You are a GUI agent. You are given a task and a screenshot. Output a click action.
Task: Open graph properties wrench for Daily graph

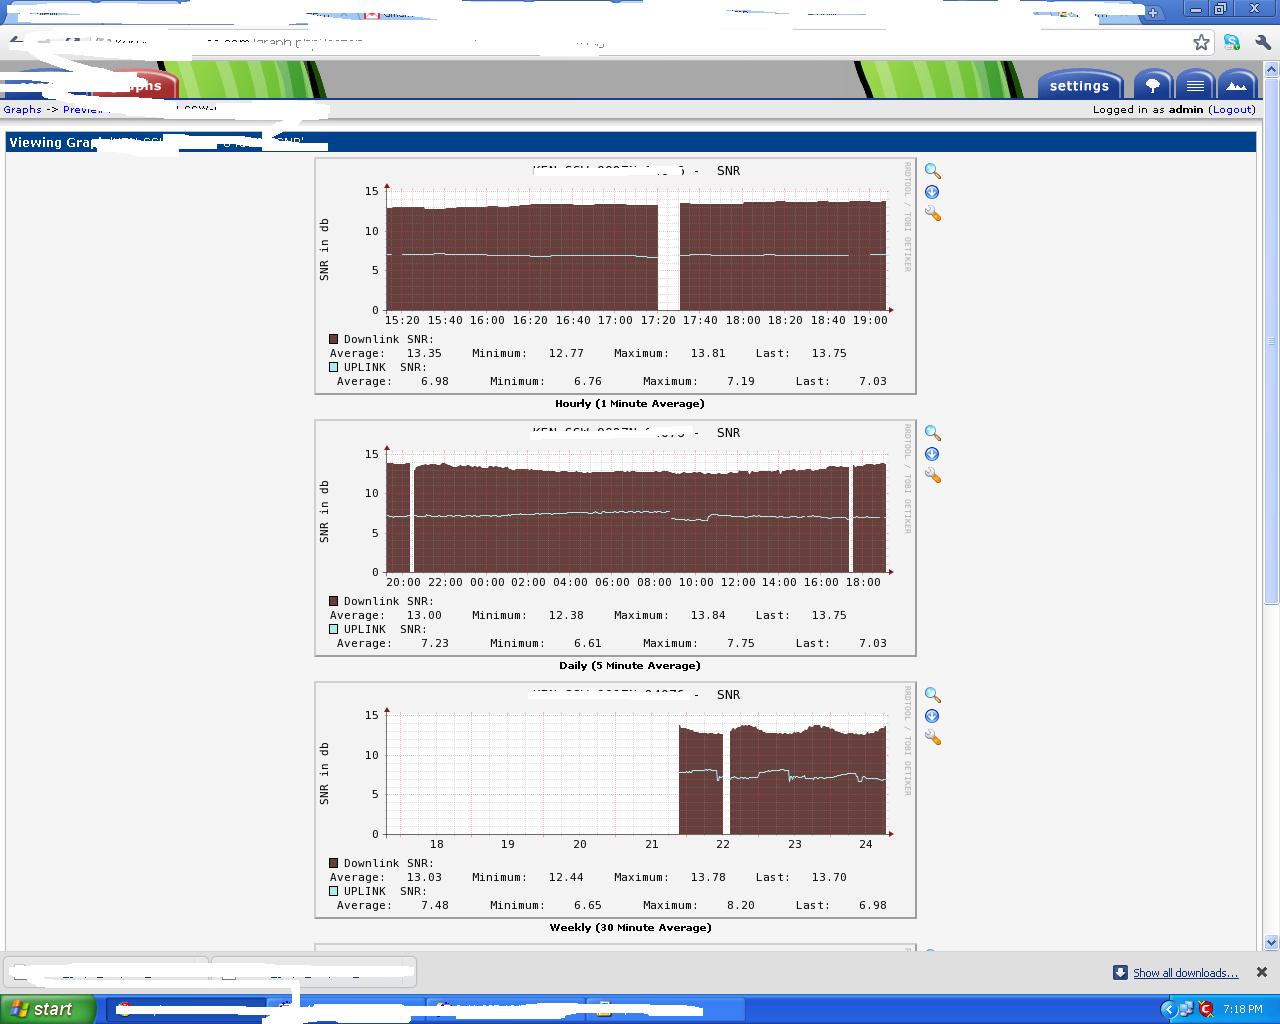point(932,476)
